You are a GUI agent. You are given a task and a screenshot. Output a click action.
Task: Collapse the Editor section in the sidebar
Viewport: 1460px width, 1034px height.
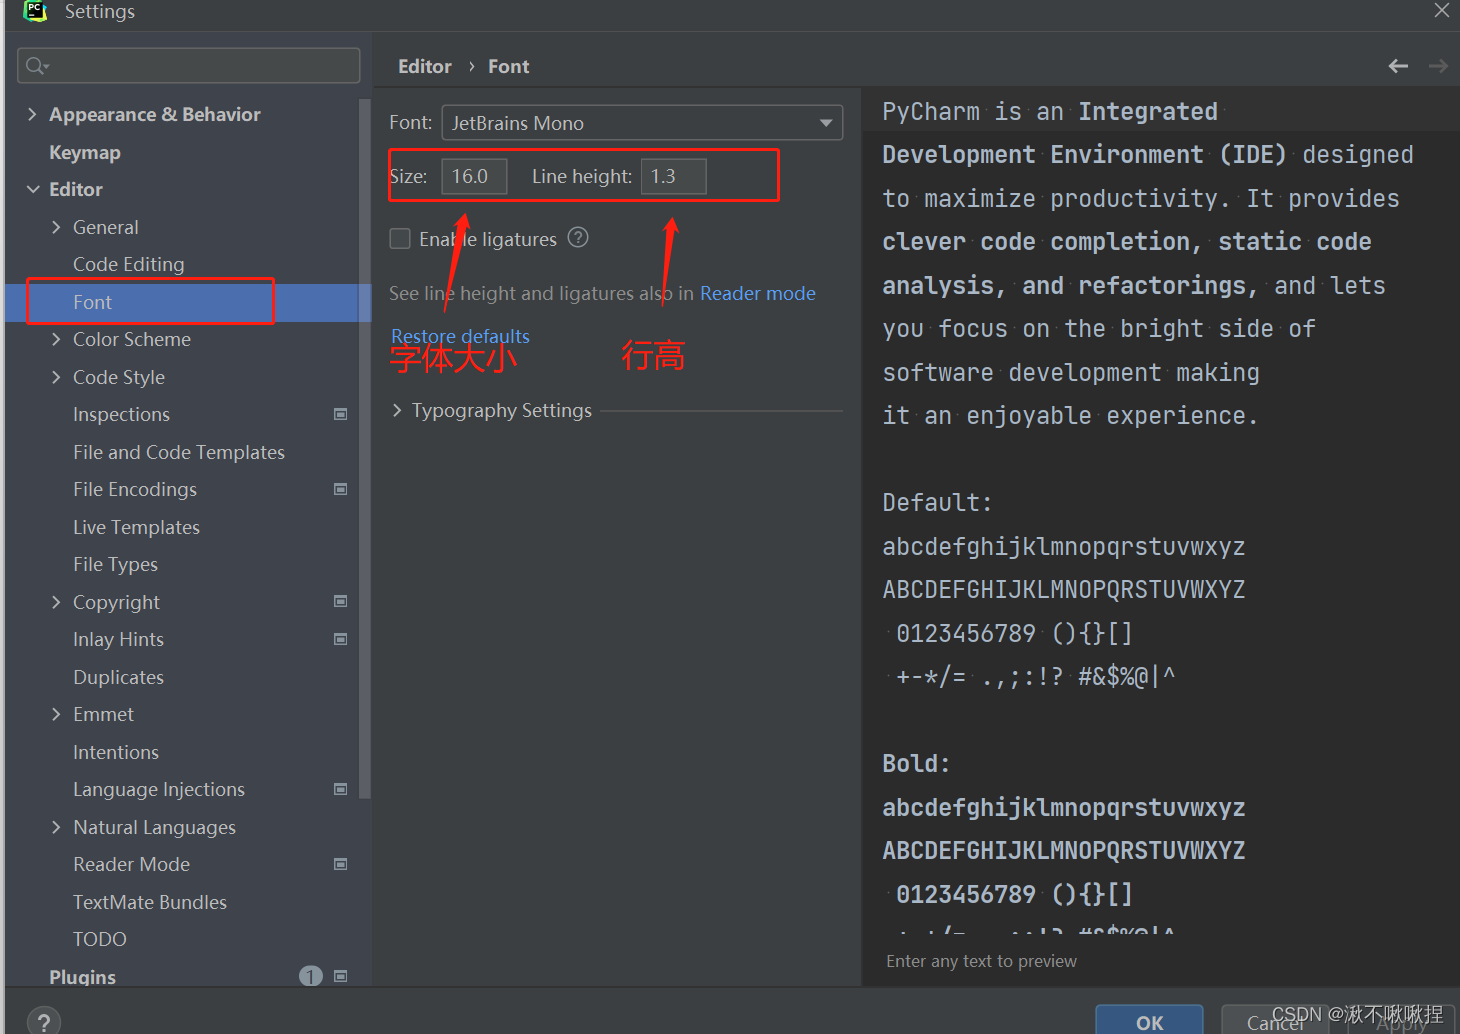point(32,189)
